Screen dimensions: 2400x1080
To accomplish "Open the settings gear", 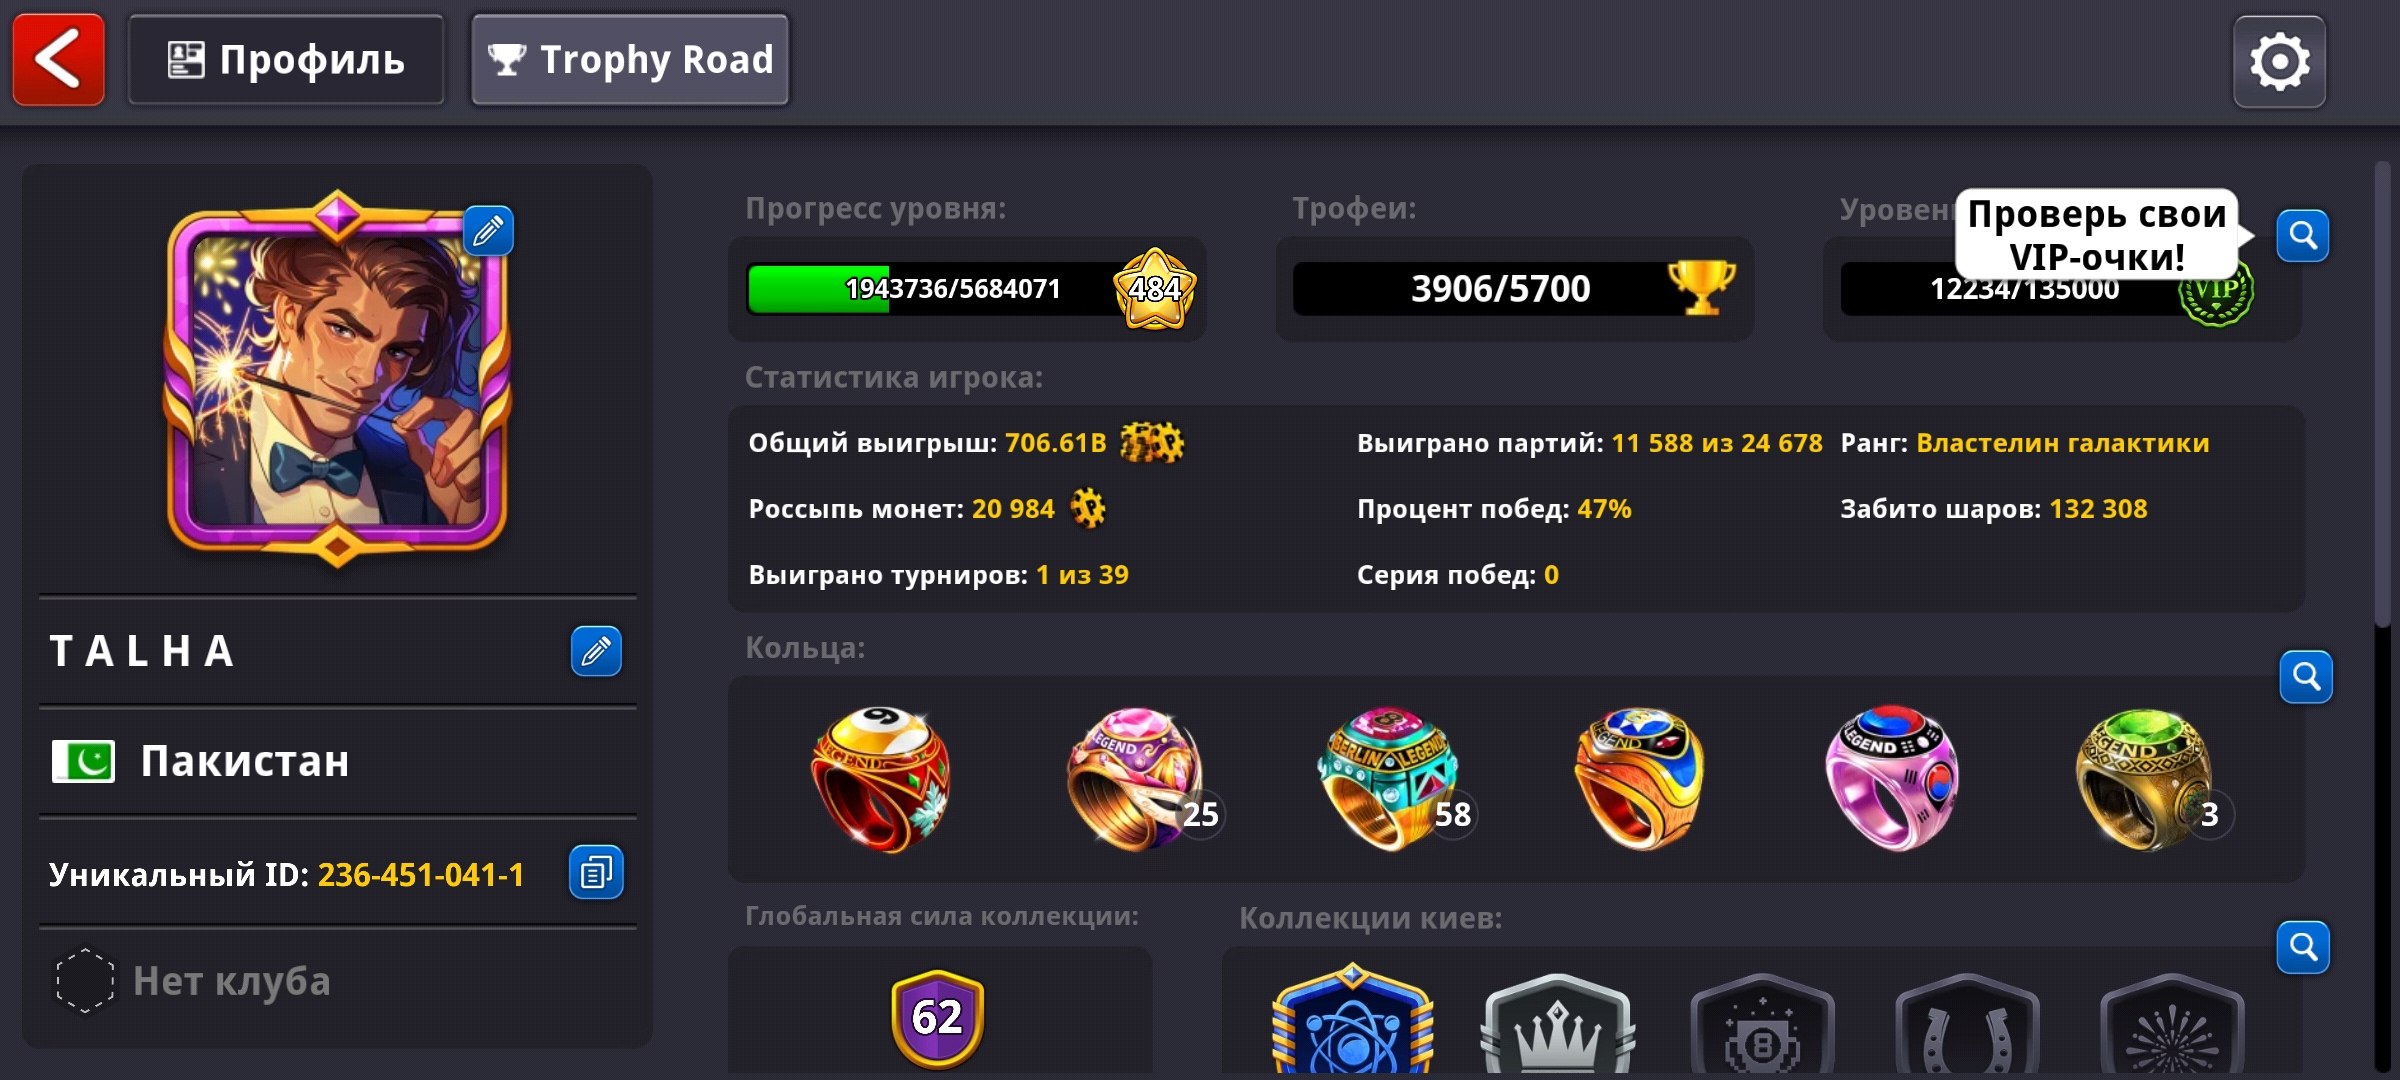I will (2279, 62).
